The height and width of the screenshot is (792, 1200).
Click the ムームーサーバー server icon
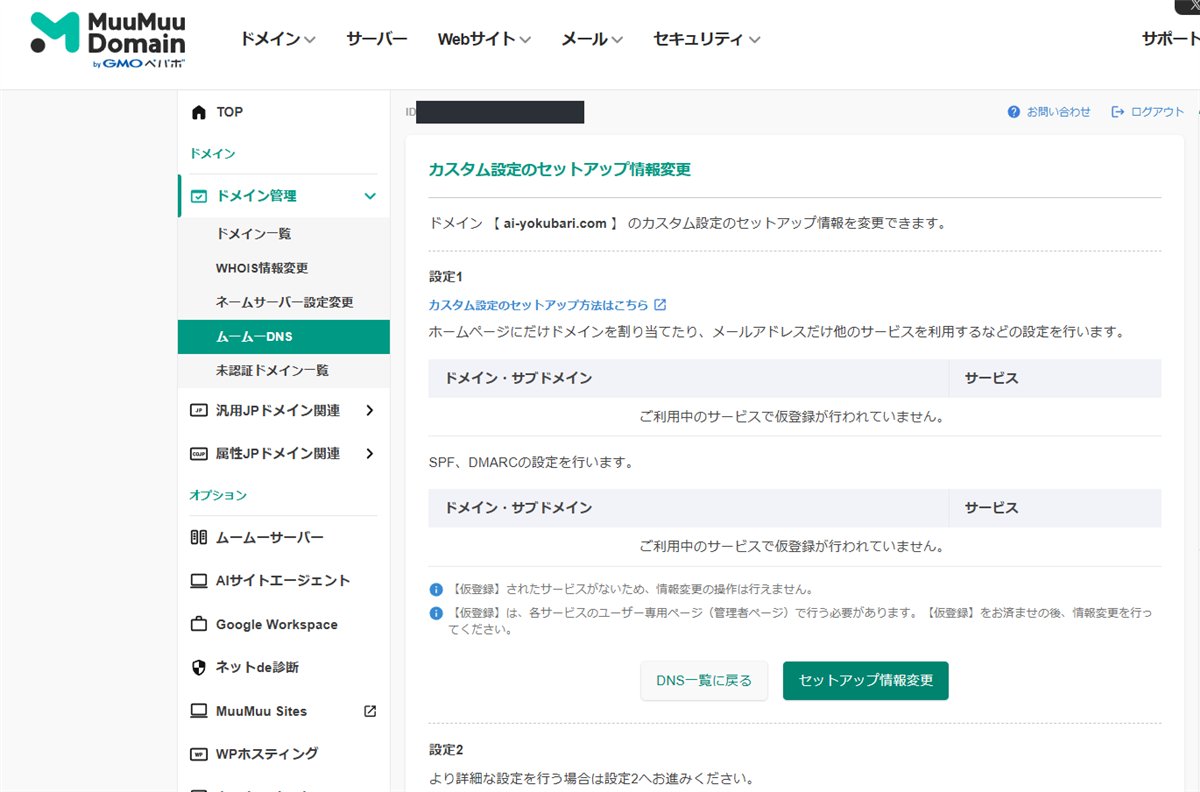(x=198, y=538)
